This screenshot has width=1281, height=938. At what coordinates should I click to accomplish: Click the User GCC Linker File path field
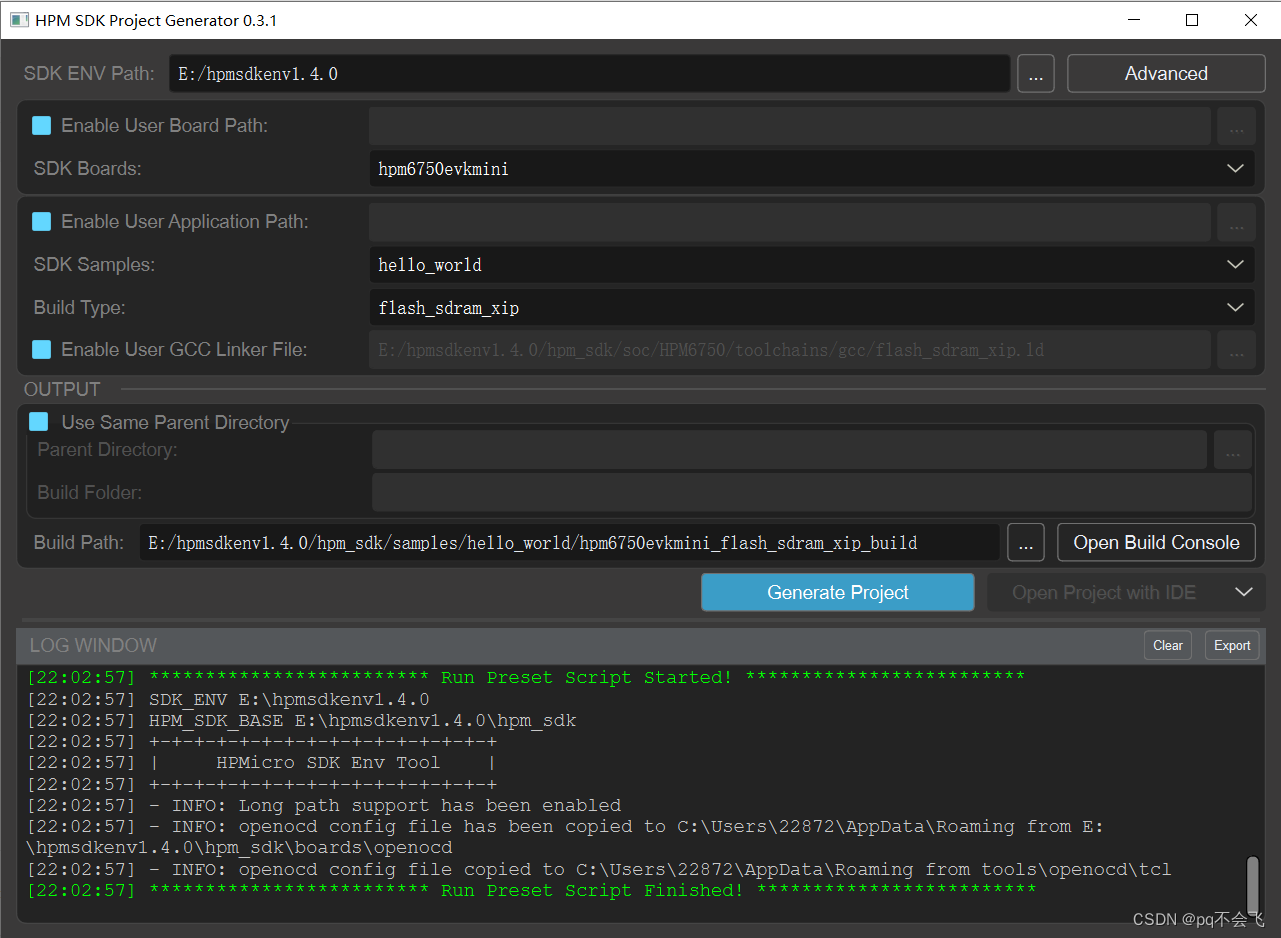(790, 350)
